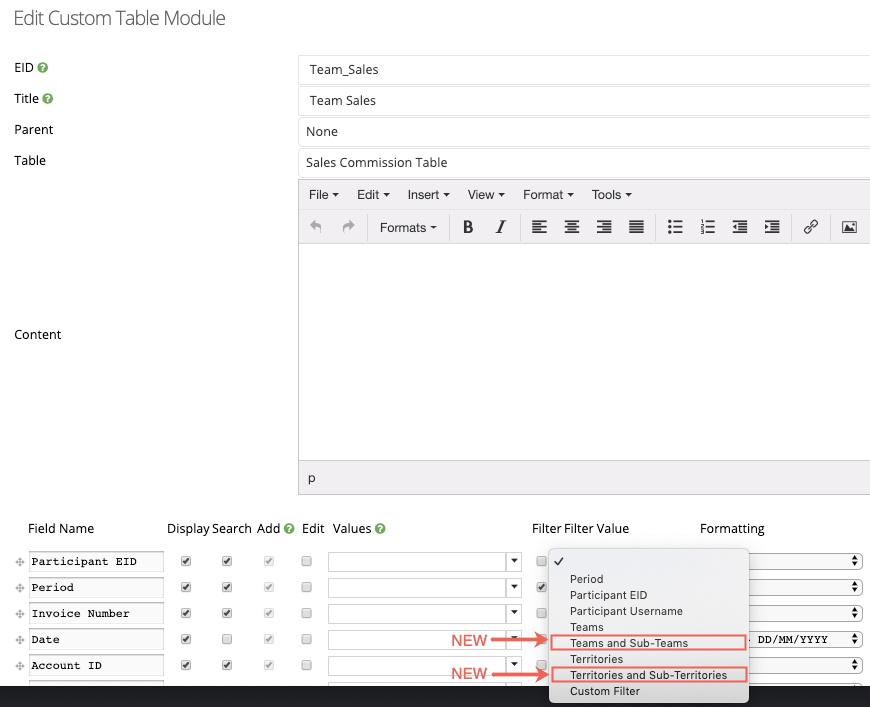Grab the Period row move handle
The height and width of the screenshot is (707, 870).
point(20,588)
